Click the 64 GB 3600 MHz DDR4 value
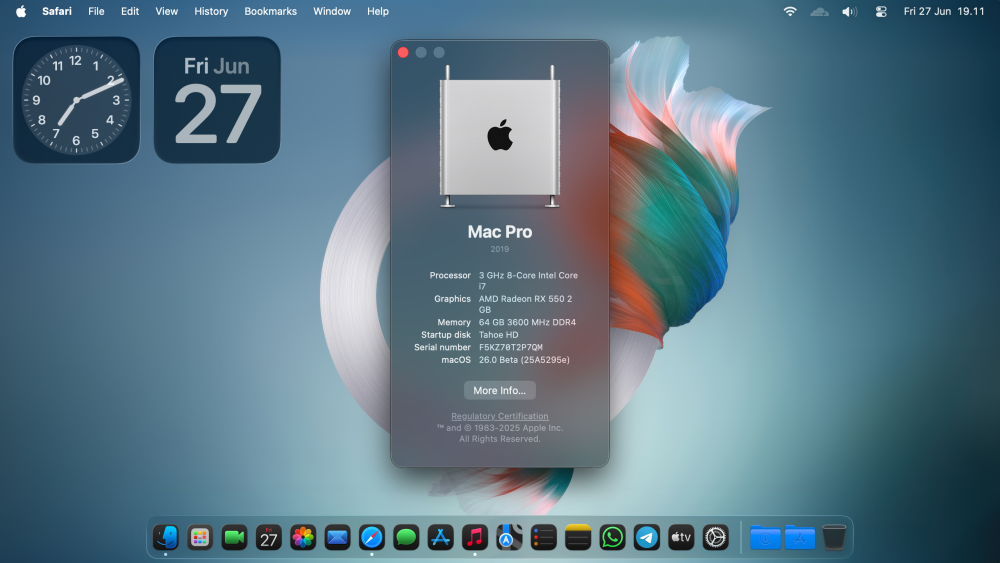The height and width of the screenshot is (563, 1000). tap(527, 323)
